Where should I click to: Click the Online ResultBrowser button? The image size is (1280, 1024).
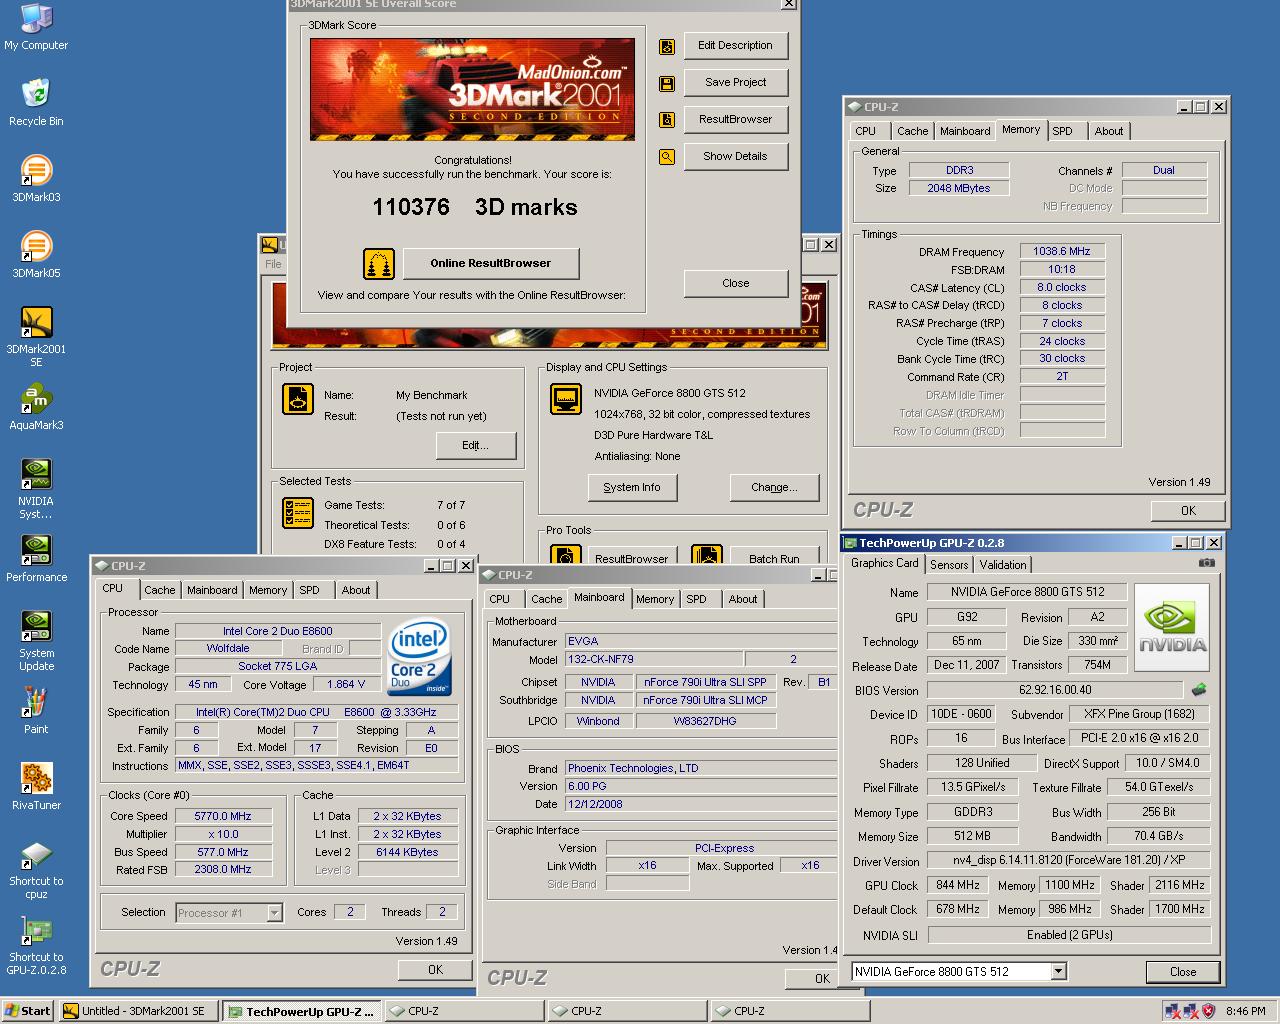pyautogui.click(x=490, y=264)
